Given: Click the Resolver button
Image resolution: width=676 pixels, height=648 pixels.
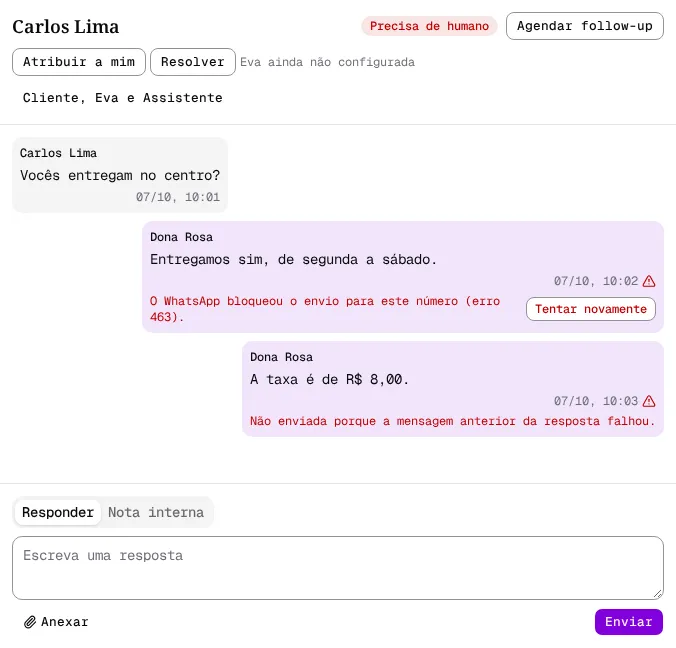Looking at the screenshot, I should [193, 62].
